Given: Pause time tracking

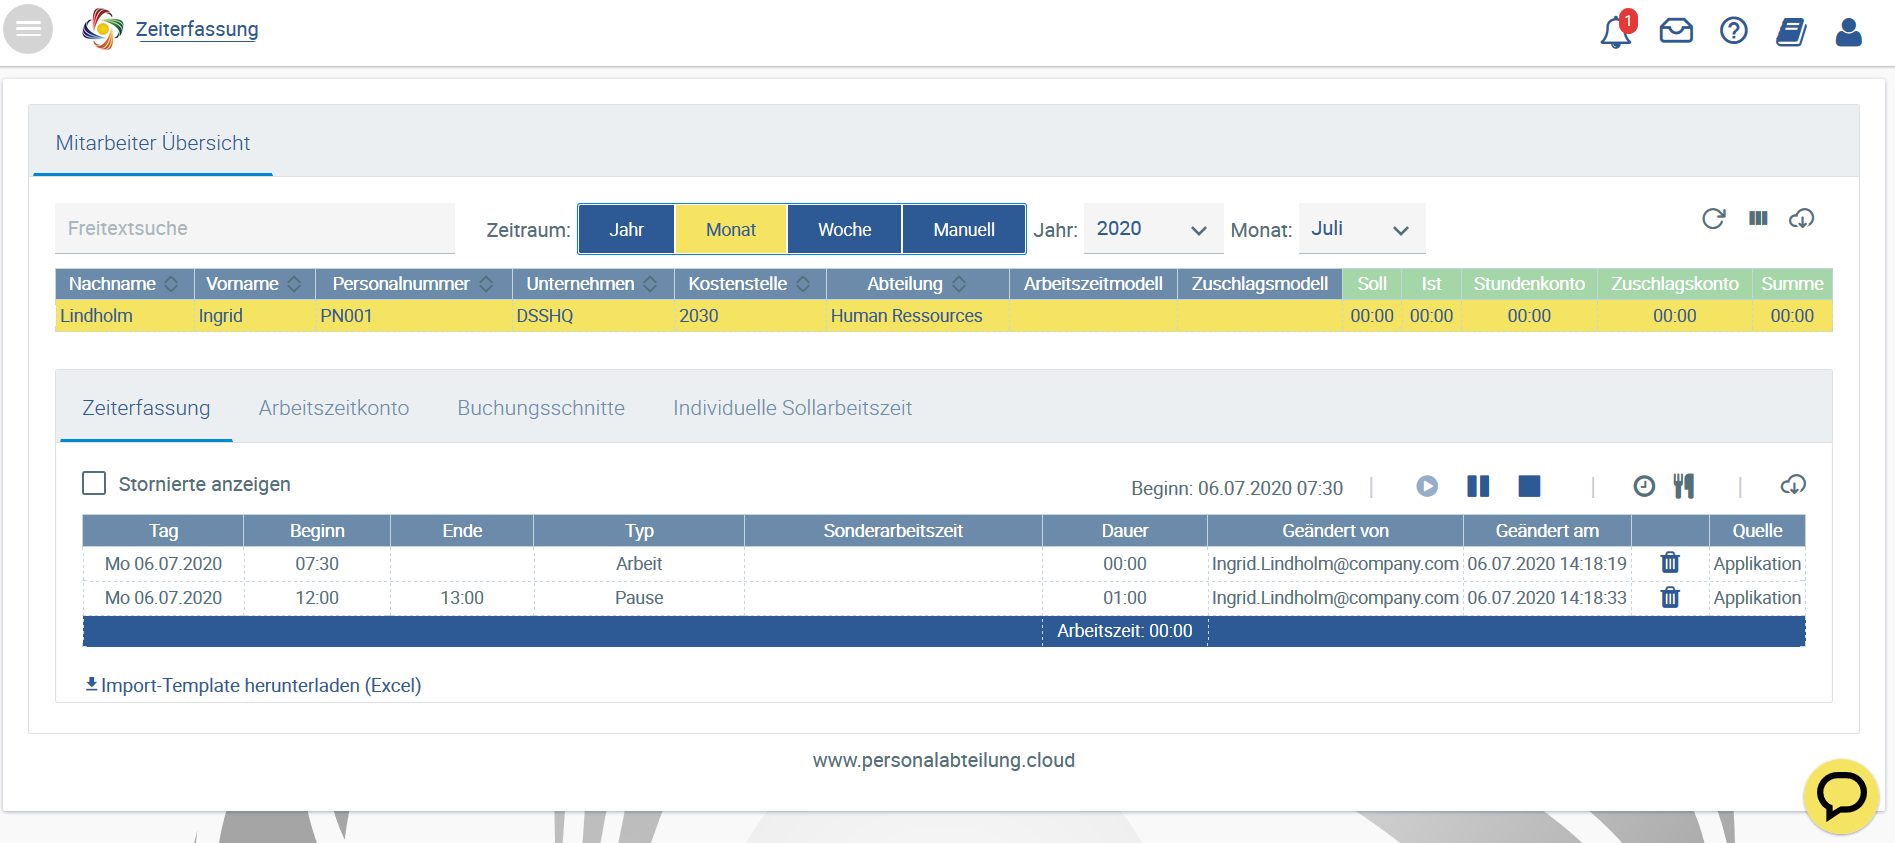Looking at the screenshot, I should pos(1478,486).
